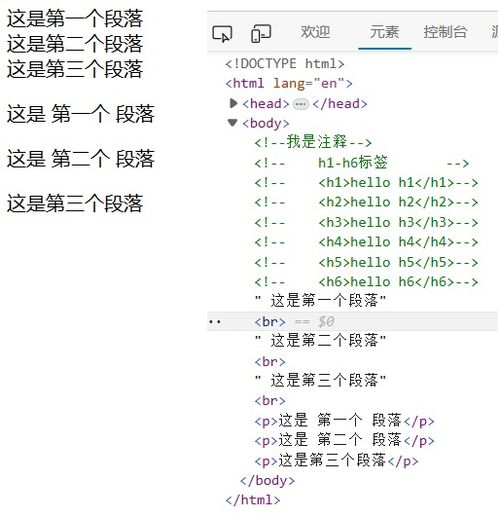Click the rendered paragraph 这是 第二个 段落
The image size is (499, 517).
click(81, 158)
